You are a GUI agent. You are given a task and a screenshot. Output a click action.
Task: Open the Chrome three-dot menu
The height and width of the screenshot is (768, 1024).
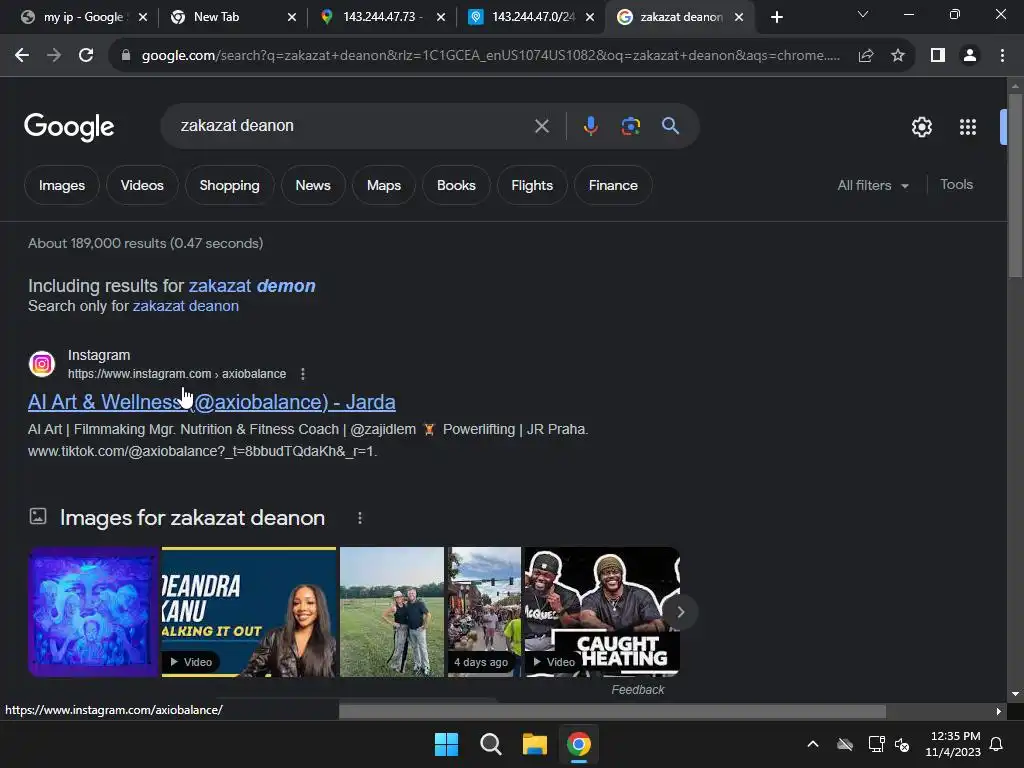pos(1002,56)
